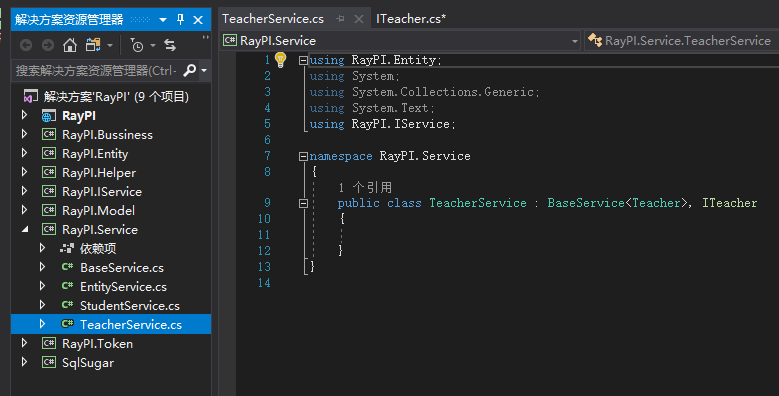Expand the RayPI.Entity project
The height and width of the screenshot is (396, 779).
pyautogui.click(x=24, y=153)
